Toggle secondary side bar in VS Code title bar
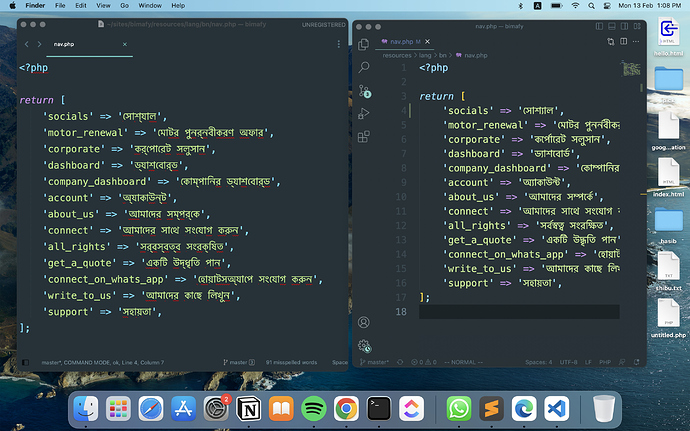Viewport: 690px width, 431px height. point(624,26)
